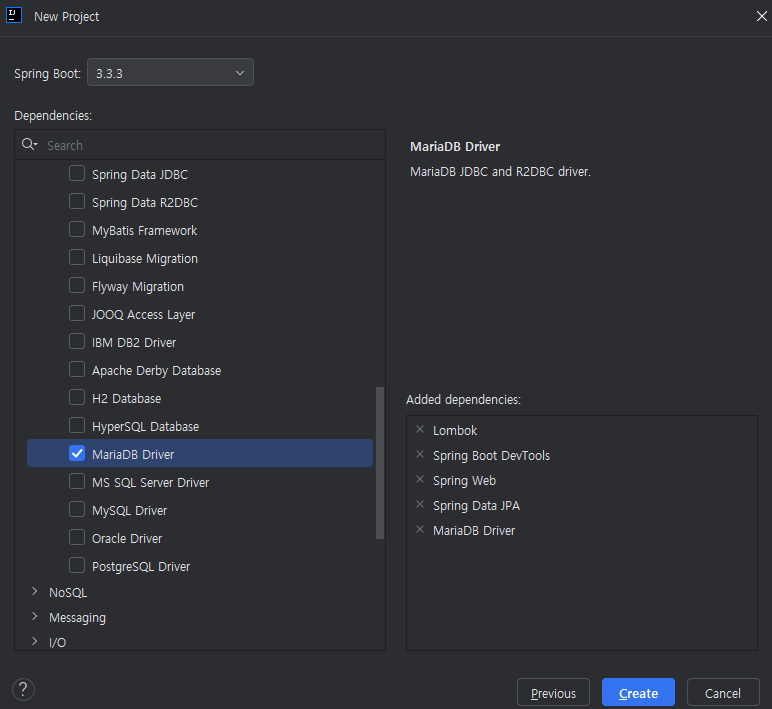Check the MS SQL Server Driver checkbox
The width and height of the screenshot is (772, 709).
(77, 482)
